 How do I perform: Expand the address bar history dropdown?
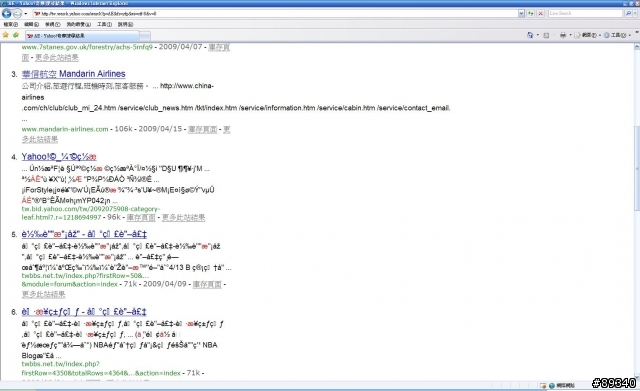click(521, 13)
